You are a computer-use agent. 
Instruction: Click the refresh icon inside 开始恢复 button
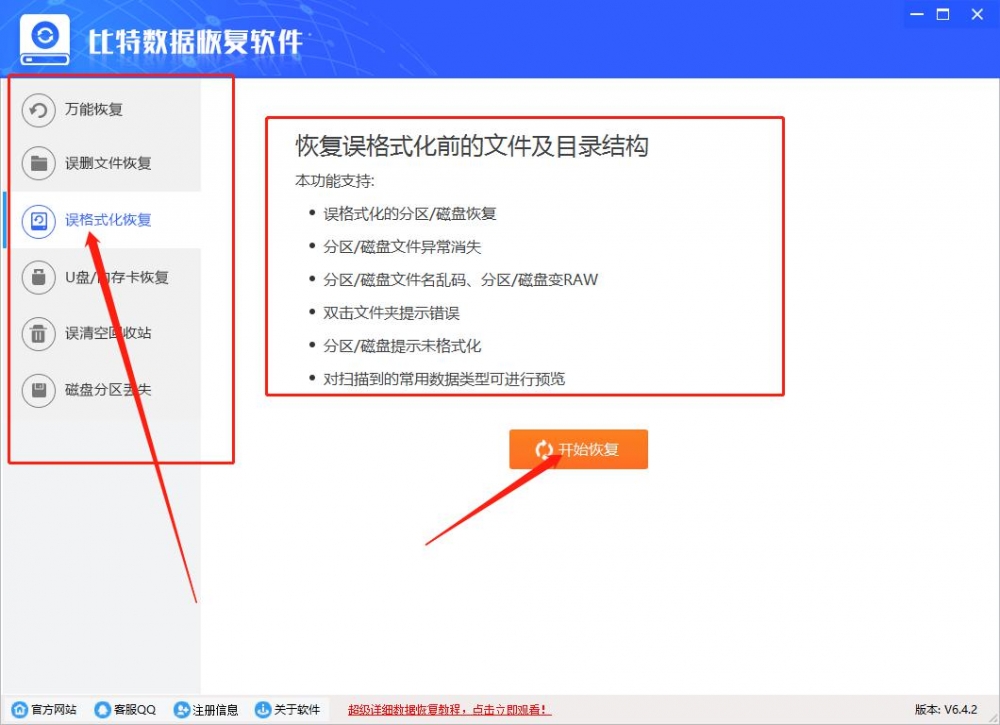tap(544, 450)
